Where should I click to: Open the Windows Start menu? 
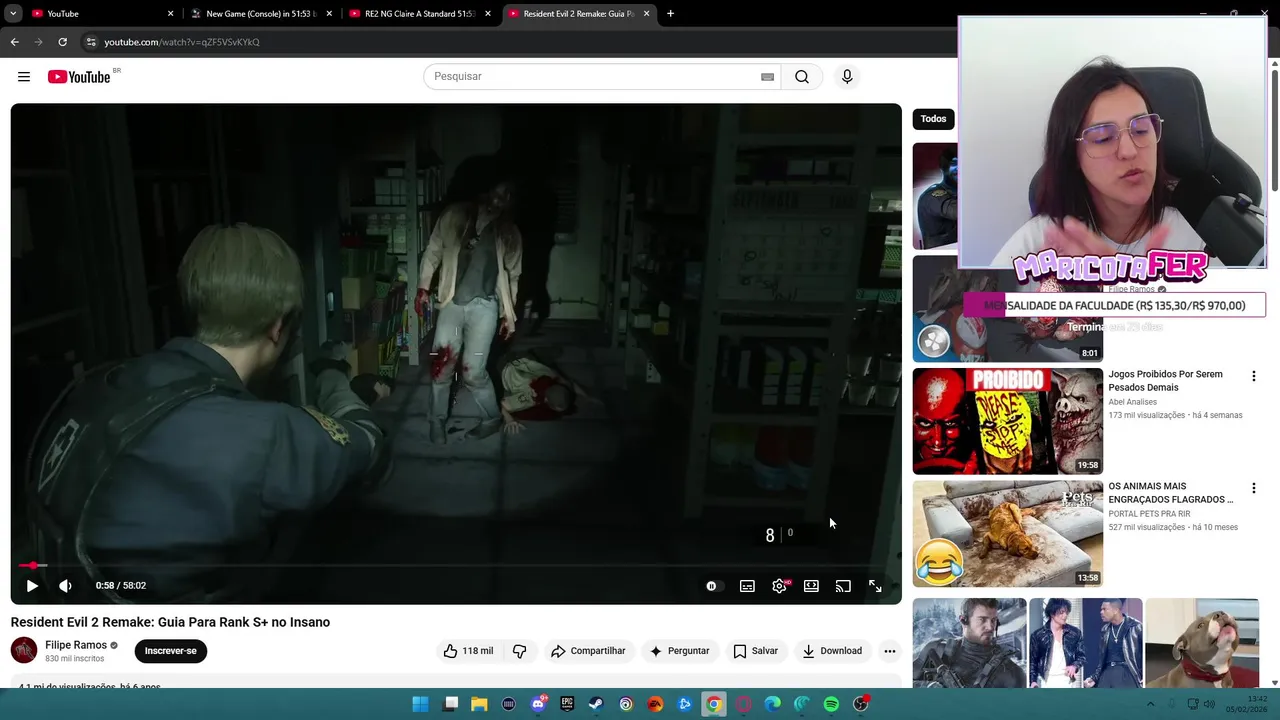pos(421,704)
